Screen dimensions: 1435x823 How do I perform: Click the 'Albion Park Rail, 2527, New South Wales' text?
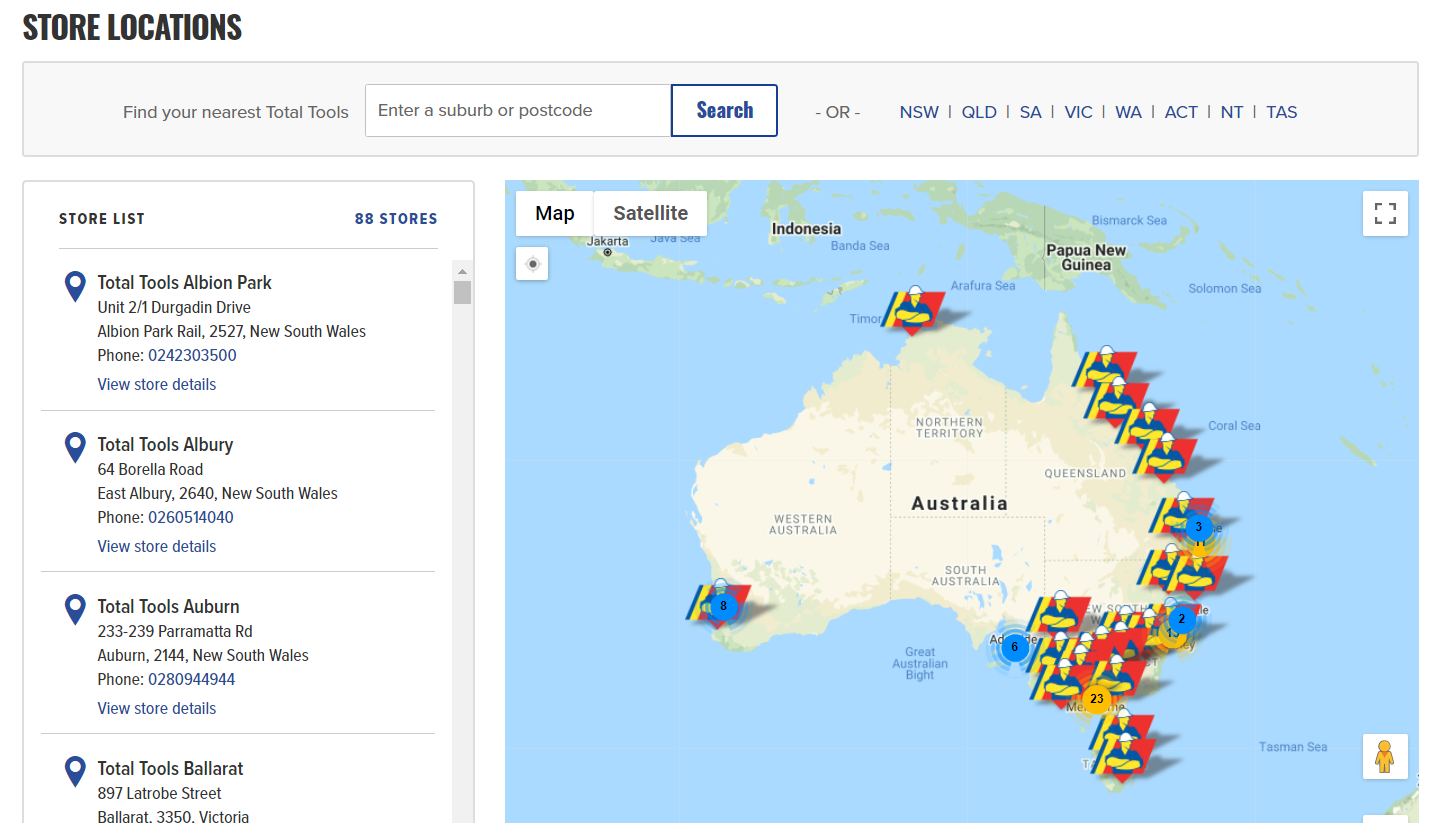coord(232,331)
